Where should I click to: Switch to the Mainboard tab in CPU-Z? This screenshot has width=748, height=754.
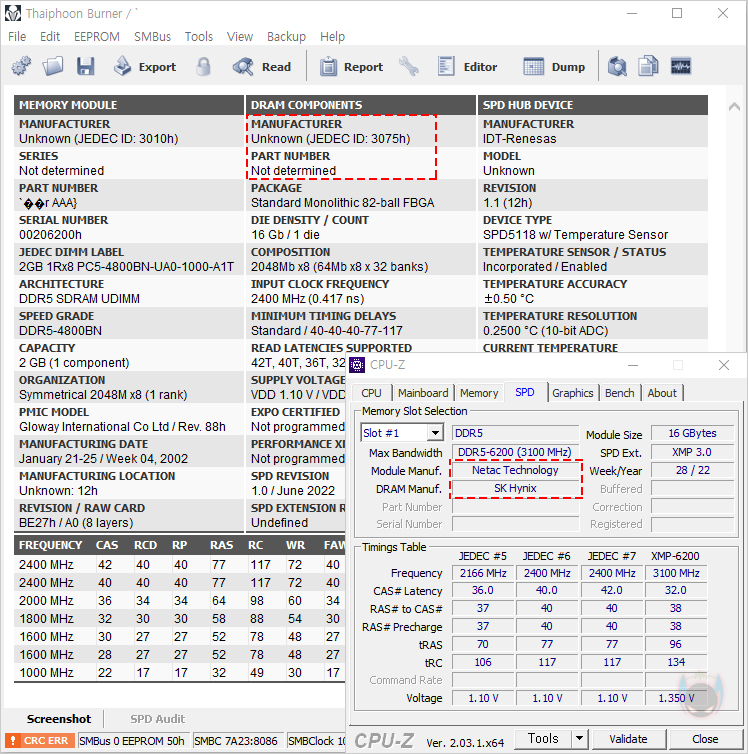423,393
